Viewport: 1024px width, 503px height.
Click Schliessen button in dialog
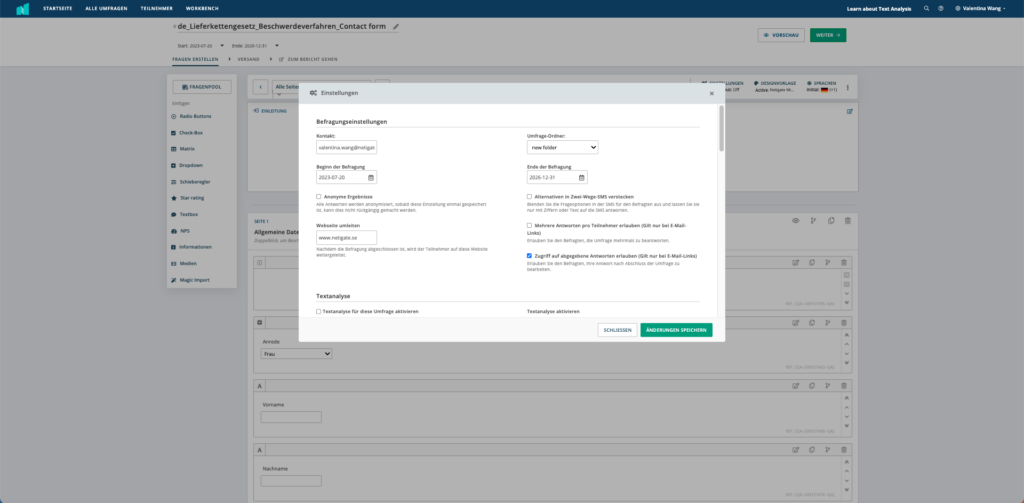click(x=617, y=331)
